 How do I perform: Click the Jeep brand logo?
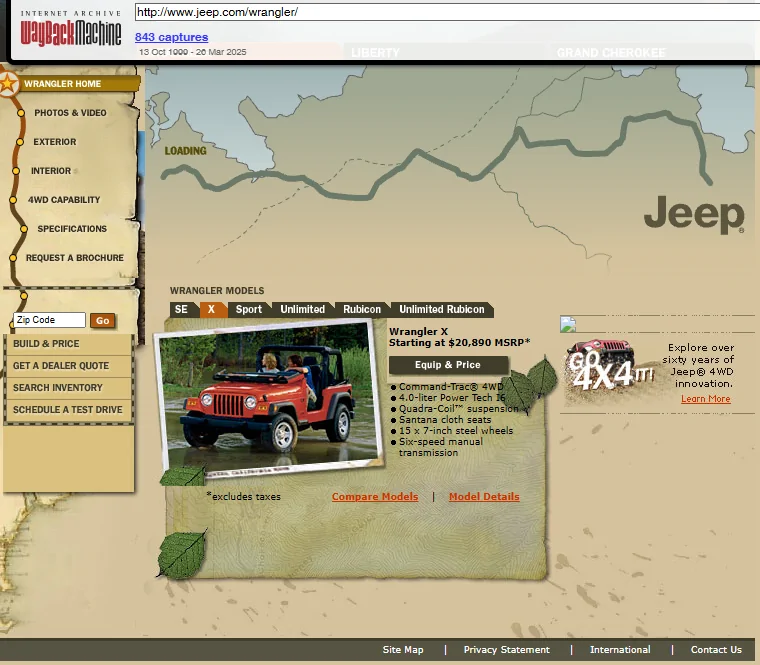pos(694,215)
